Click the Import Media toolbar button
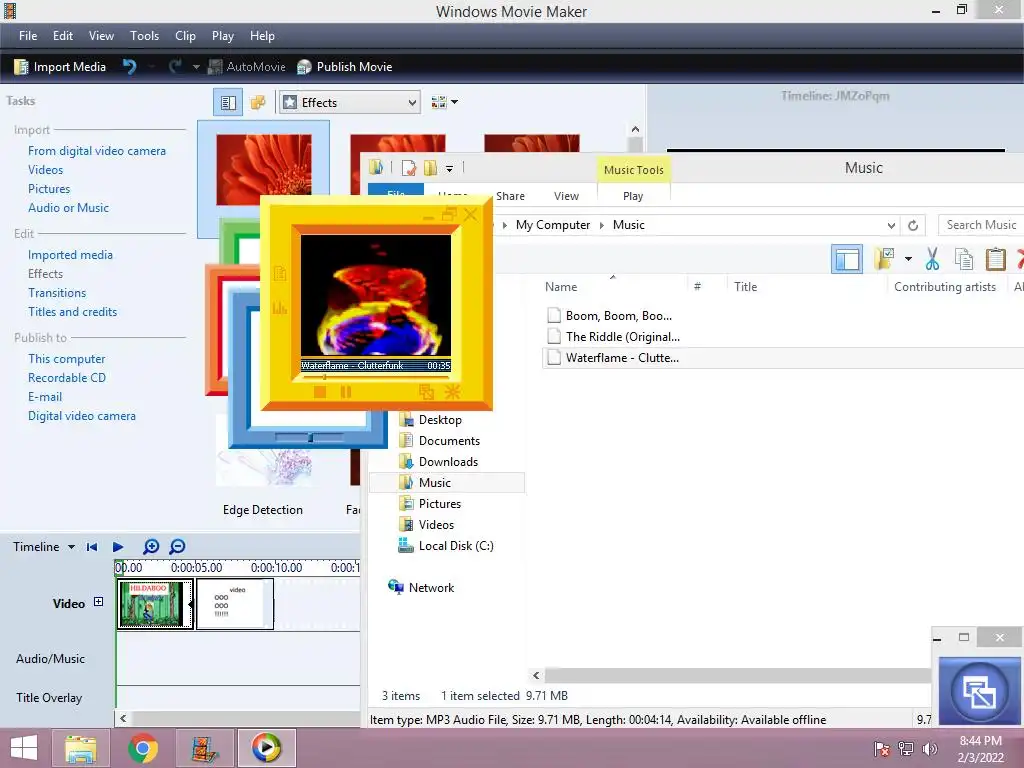Image resolution: width=1024 pixels, height=768 pixels. tap(59, 67)
